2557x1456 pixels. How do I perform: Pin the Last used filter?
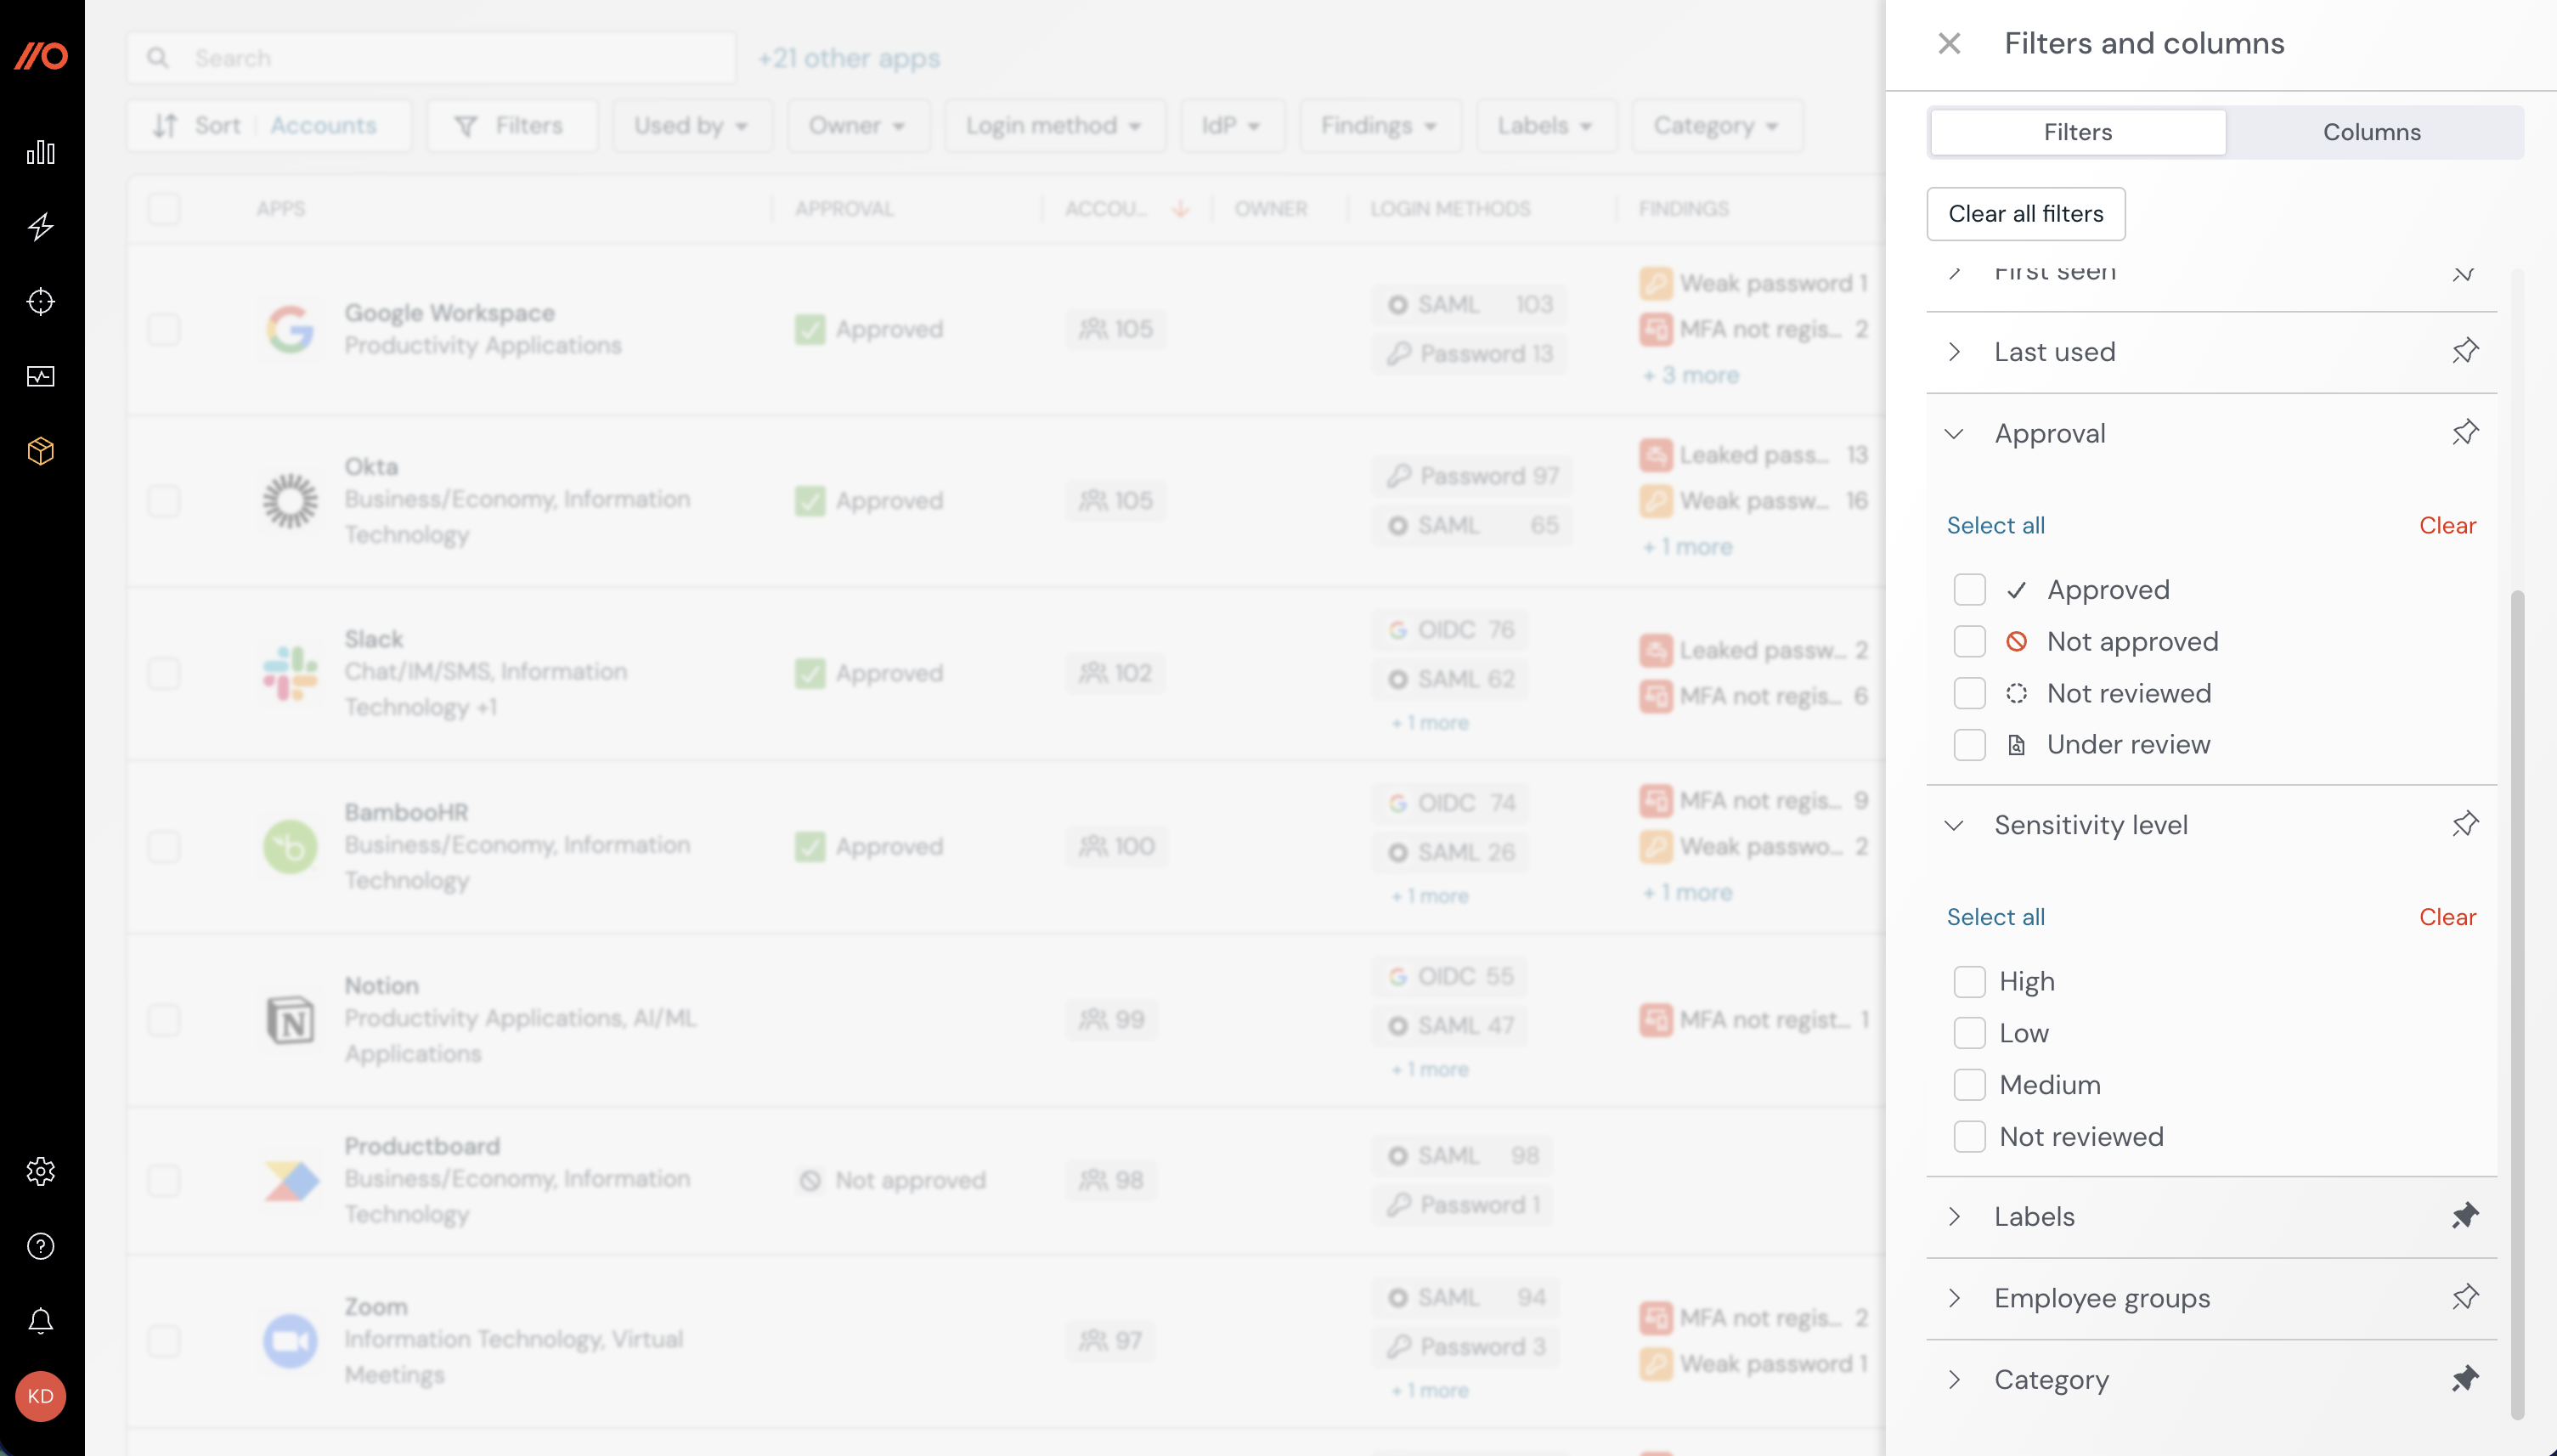click(2465, 351)
